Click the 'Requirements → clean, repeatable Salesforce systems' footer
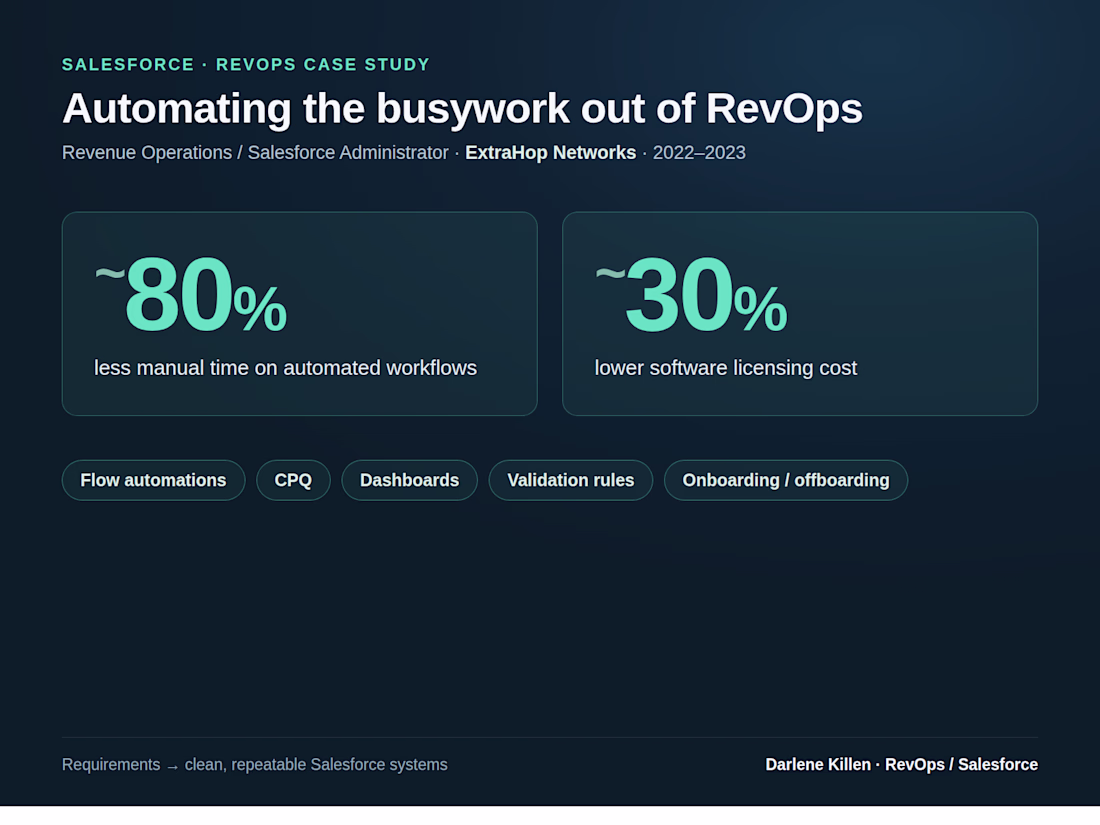This screenshot has height=825, width=1100. tap(255, 765)
